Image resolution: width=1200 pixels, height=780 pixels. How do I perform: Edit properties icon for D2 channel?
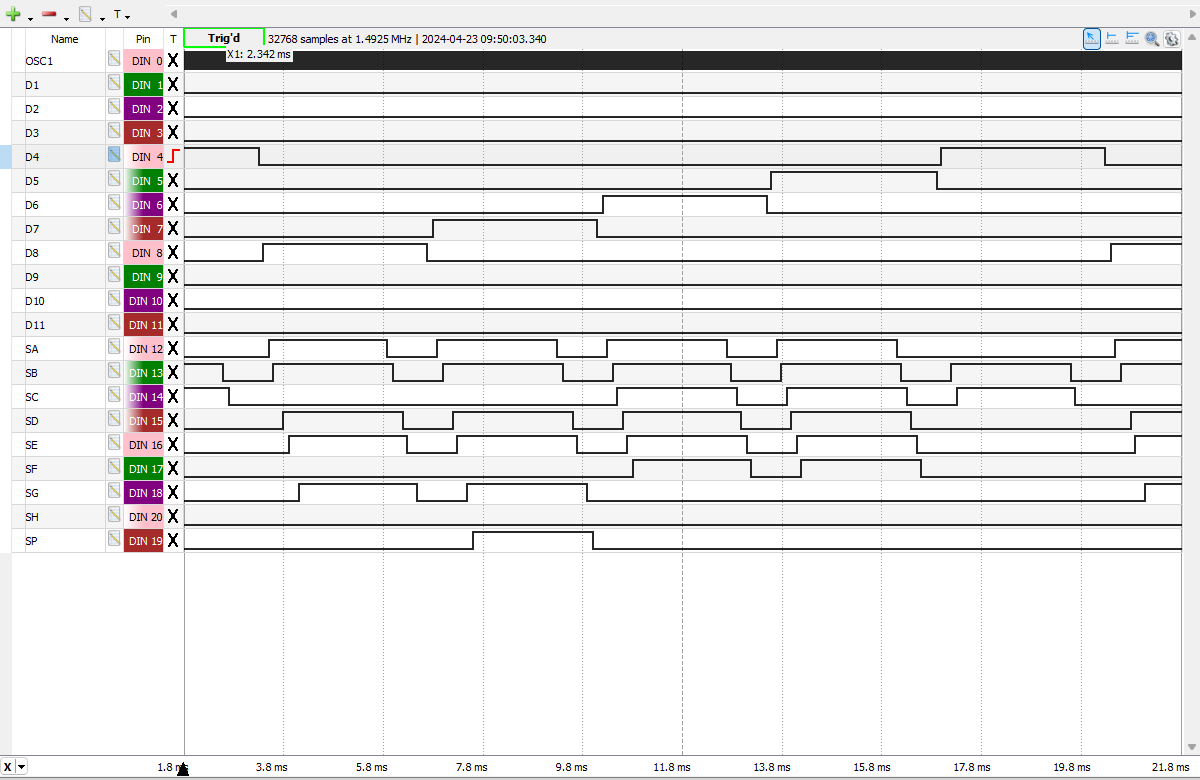pos(114,108)
